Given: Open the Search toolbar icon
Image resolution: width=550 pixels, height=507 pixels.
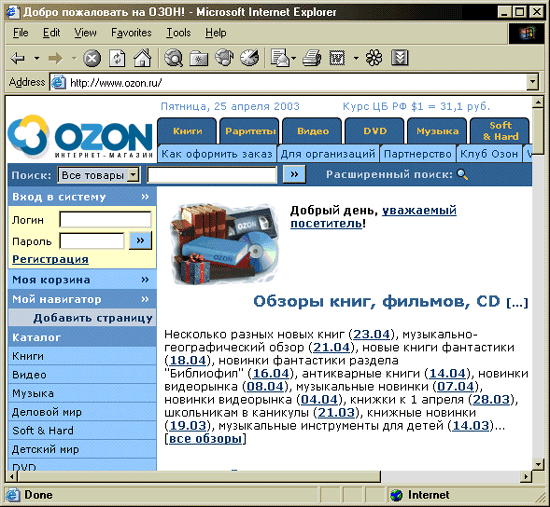Looking at the screenshot, I should pyautogui.click(x=174, y=58).
